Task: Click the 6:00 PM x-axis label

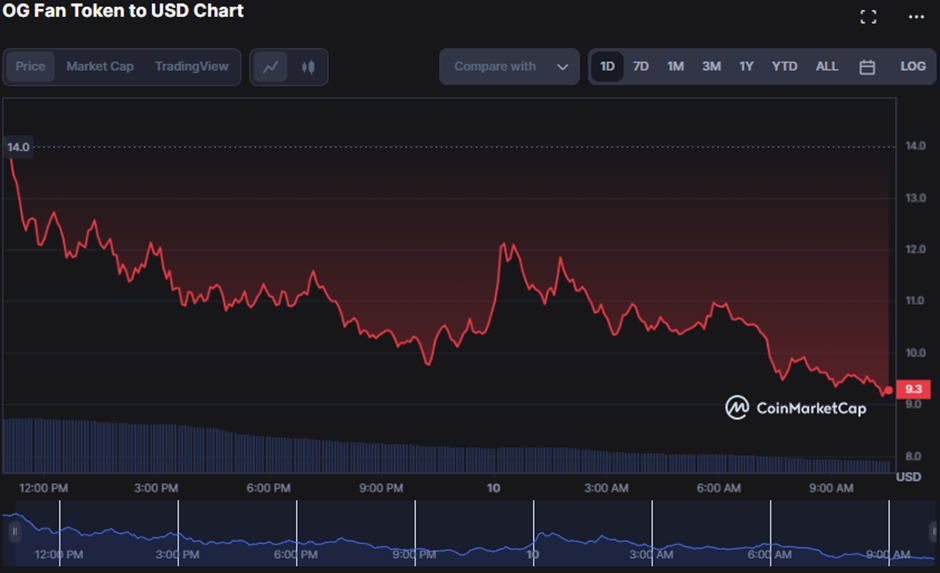Action: [269, 488]
